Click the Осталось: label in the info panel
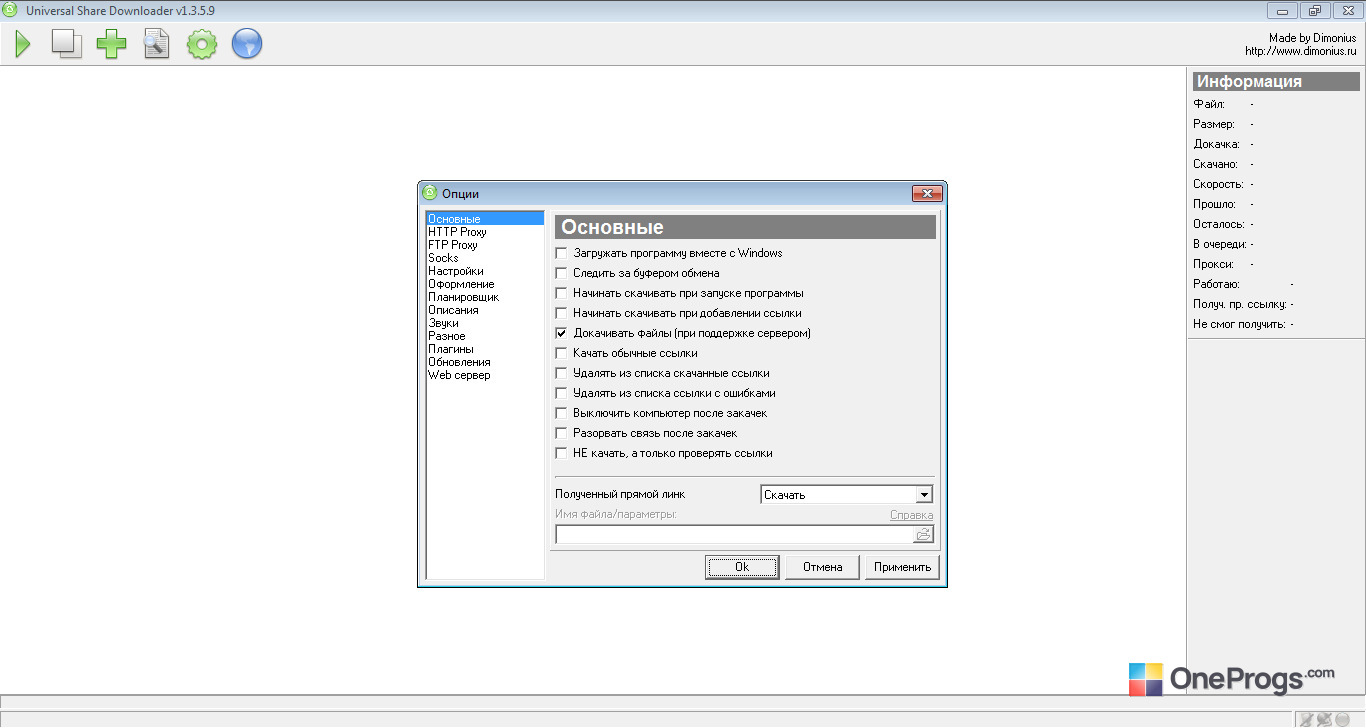This screenshot has width=1366, height=728. (1219, 224)
